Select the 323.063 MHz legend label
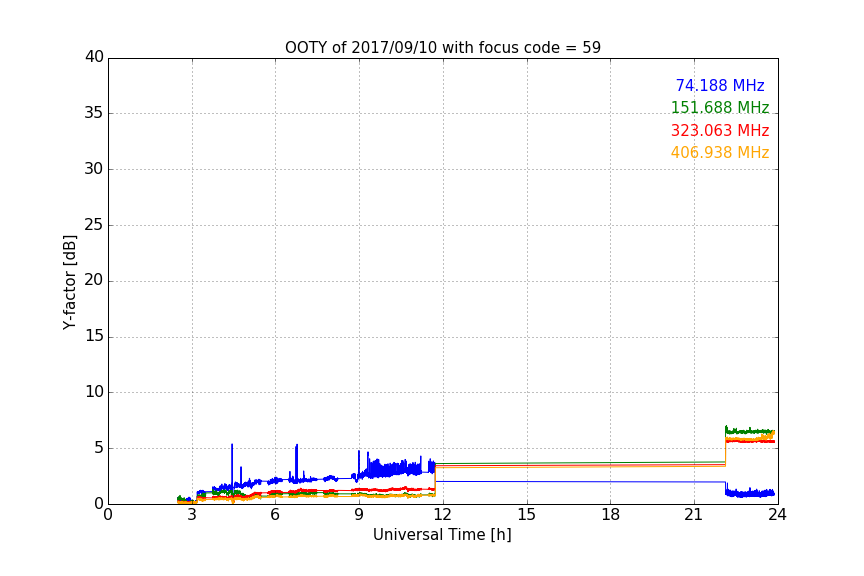 [x=720, y=131]
